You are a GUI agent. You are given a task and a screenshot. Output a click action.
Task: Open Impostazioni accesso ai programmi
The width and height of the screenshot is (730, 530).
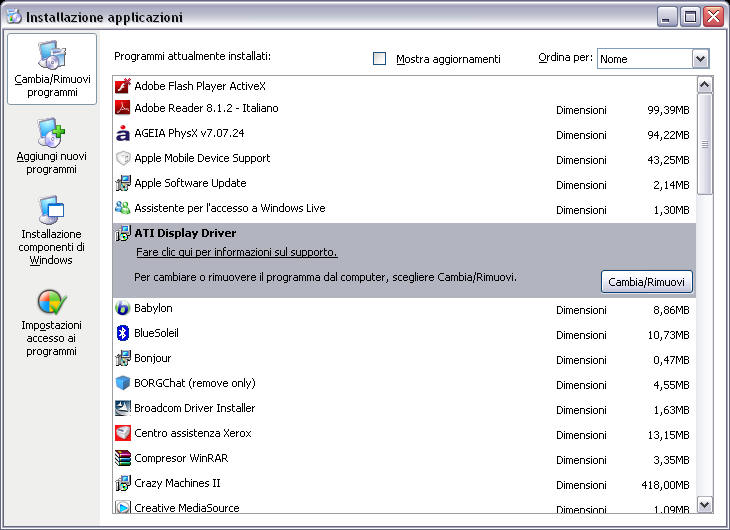coord(51,323)
